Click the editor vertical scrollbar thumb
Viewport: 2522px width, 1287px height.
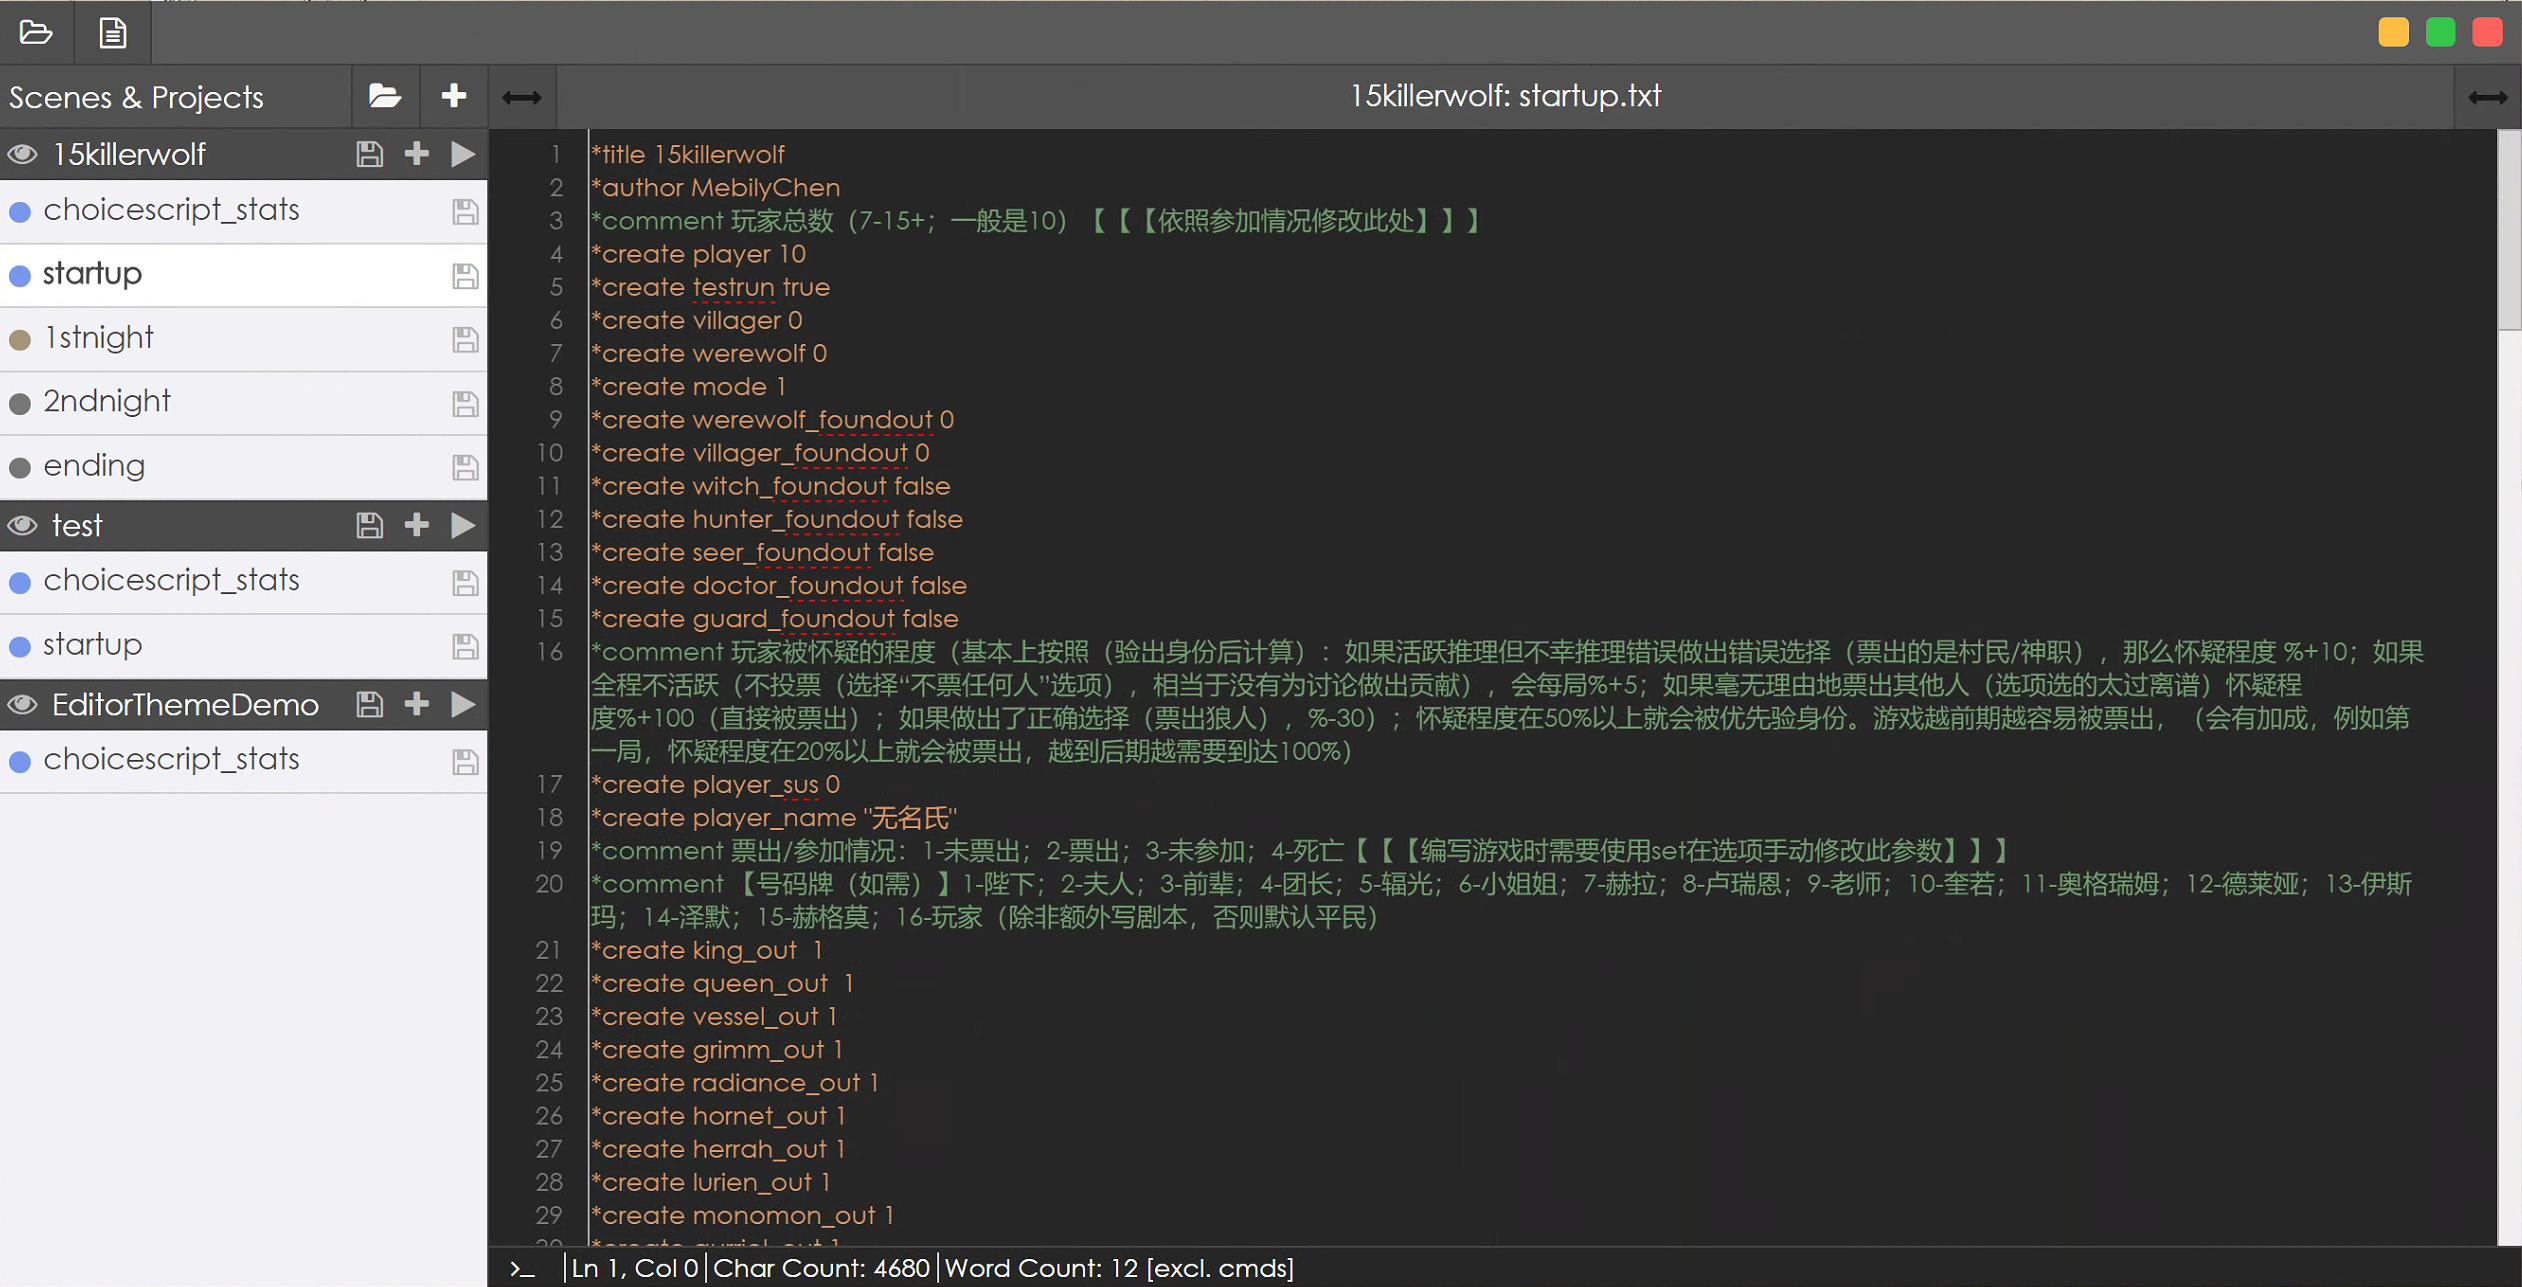[2509, 230]
